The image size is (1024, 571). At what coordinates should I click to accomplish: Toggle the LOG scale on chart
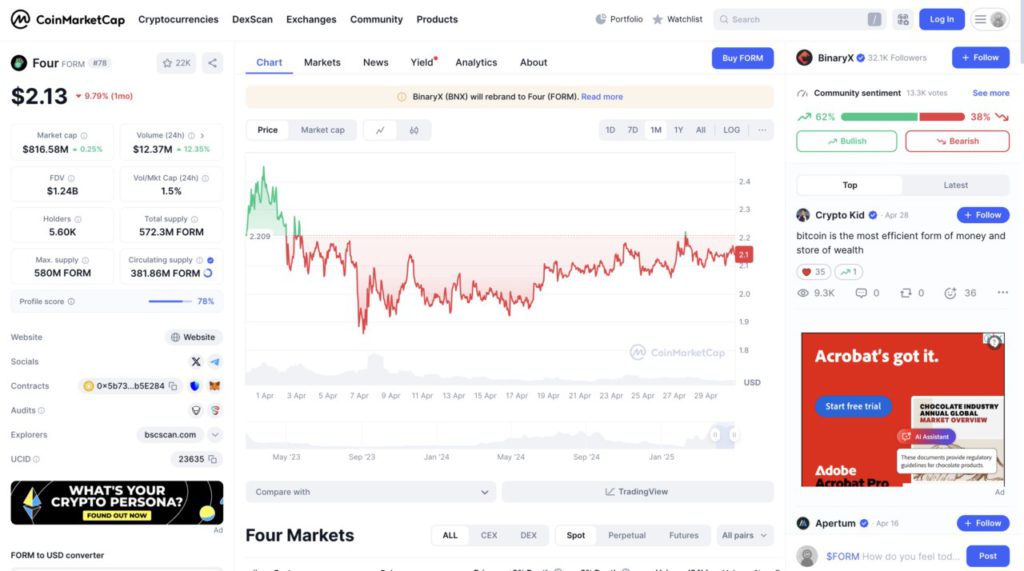pos(731,130)
